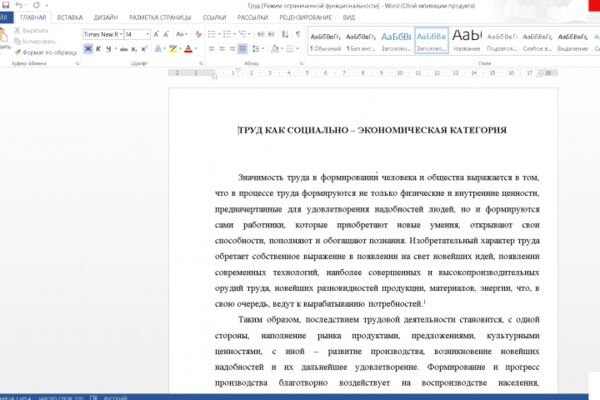
Task: Undo the last action
Action: tap(19, 5)
